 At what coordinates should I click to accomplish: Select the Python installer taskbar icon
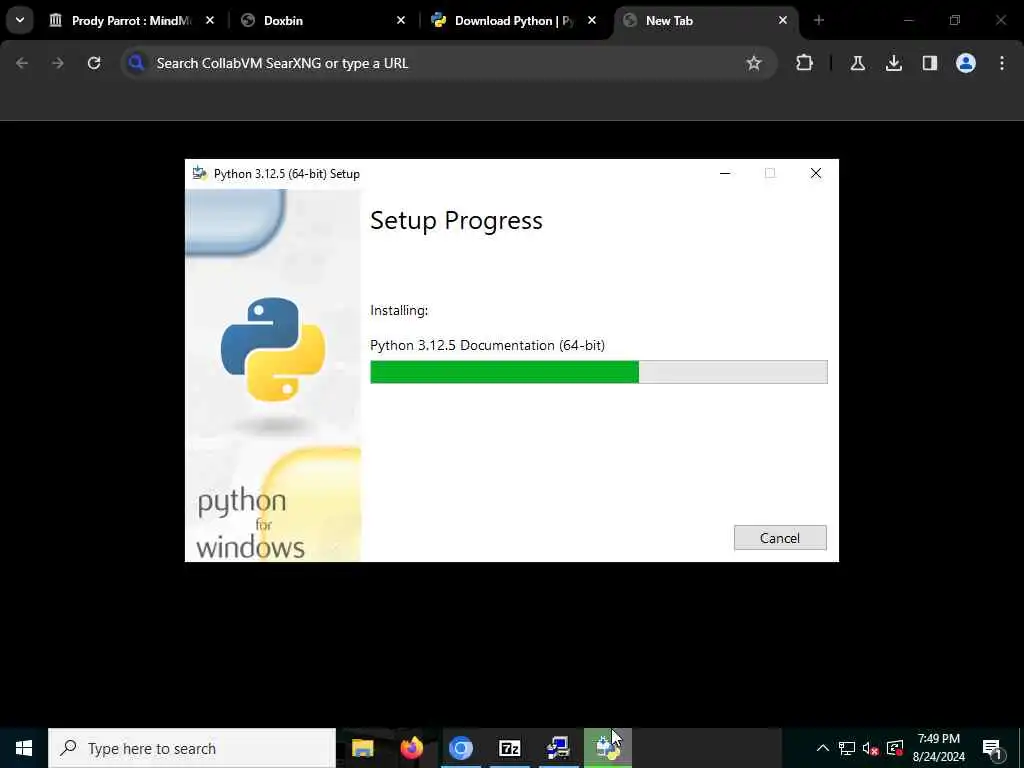click(x=607, y=748)
